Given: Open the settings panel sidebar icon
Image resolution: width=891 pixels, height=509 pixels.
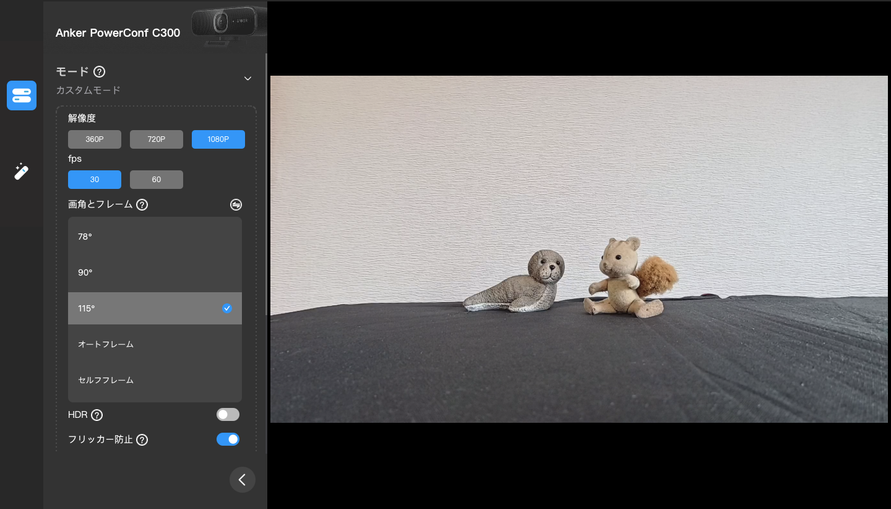Looking at the screenshot, I should [x=22, y=95].
